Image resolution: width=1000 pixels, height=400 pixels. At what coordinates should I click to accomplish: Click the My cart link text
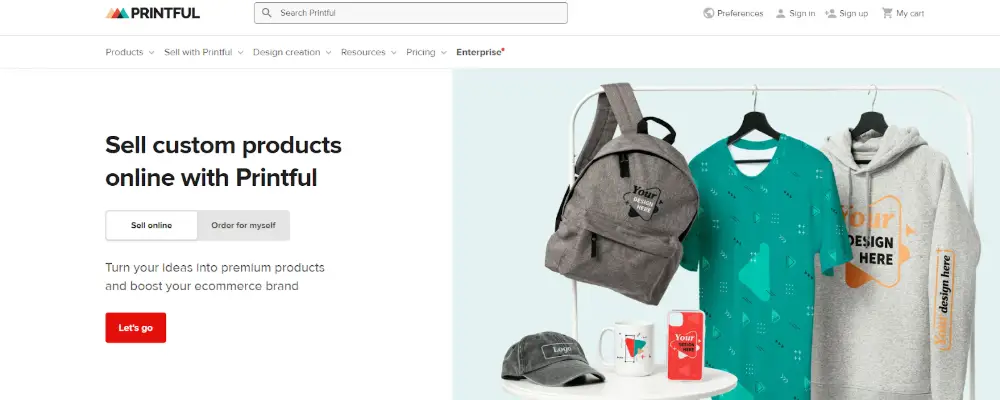pyautogui.click(x=910, y=13)
